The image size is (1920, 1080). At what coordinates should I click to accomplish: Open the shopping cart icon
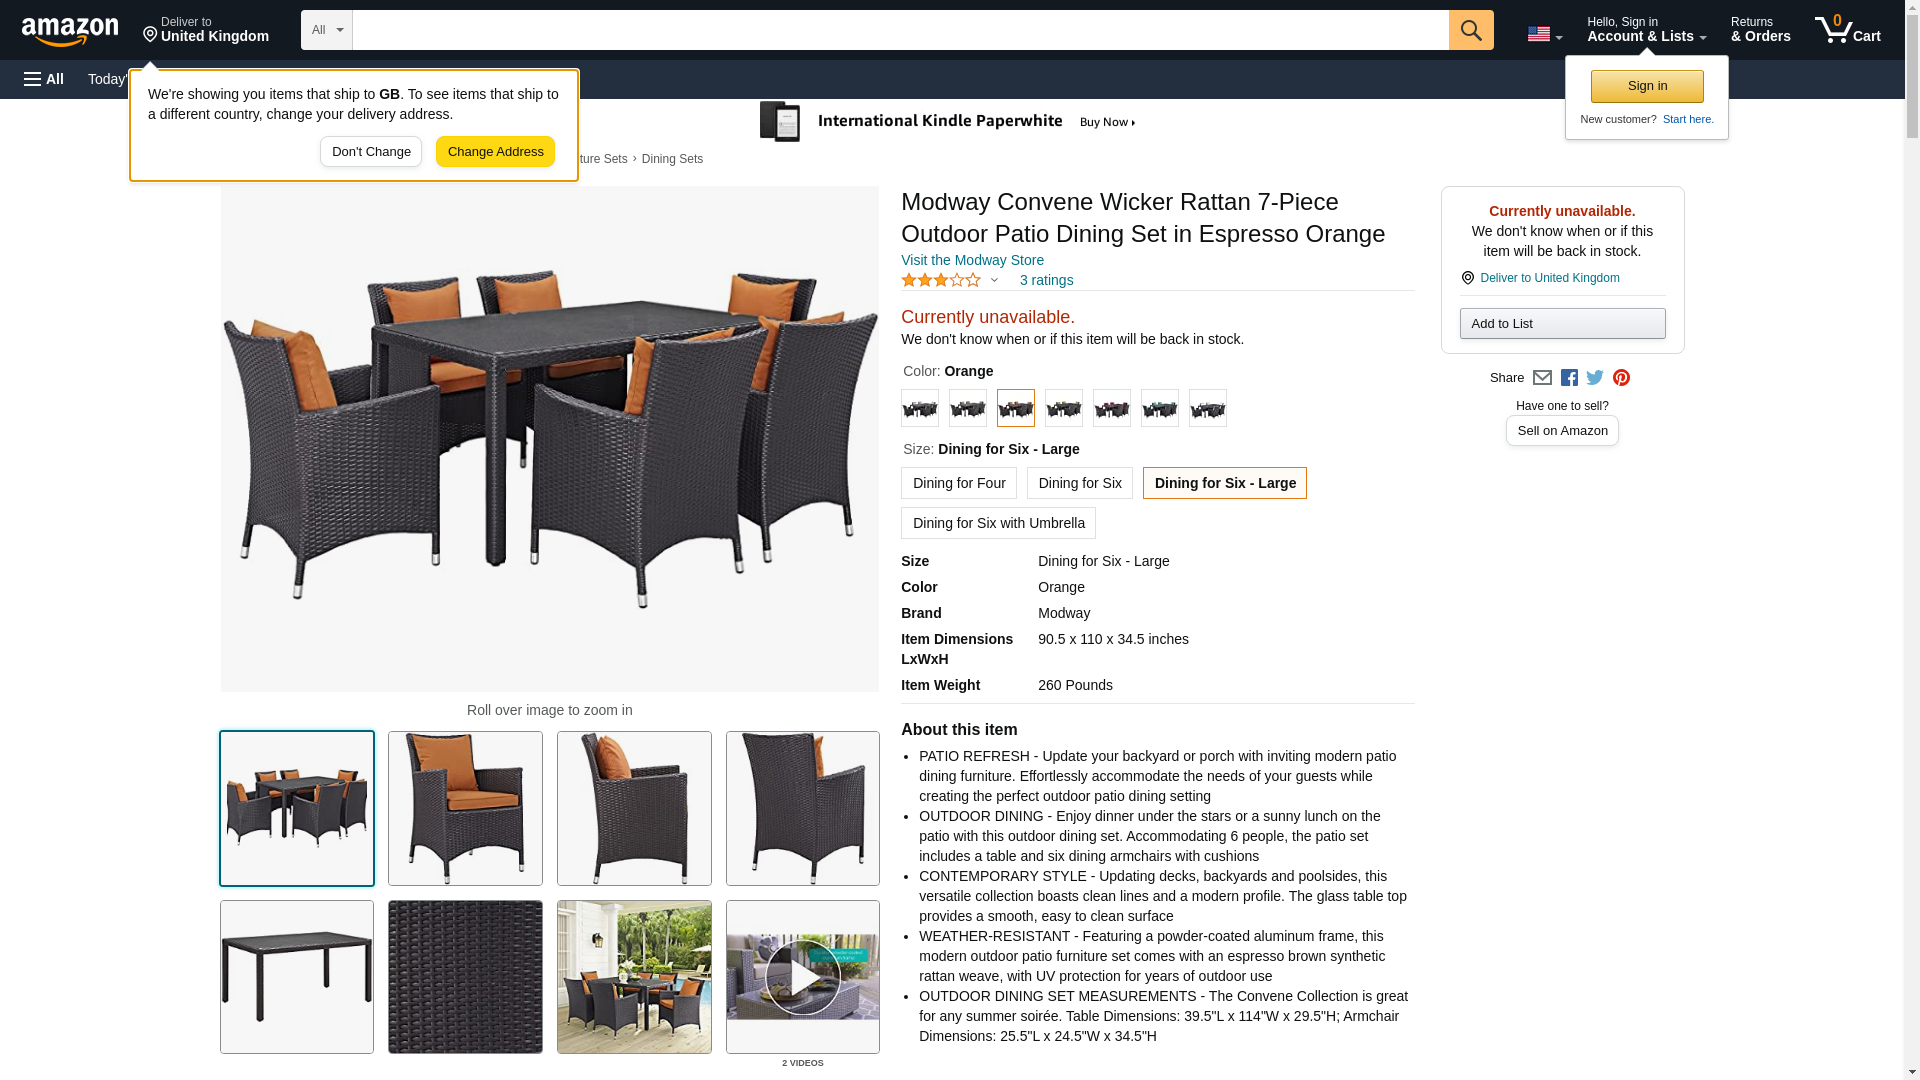tap(1848, 30)
